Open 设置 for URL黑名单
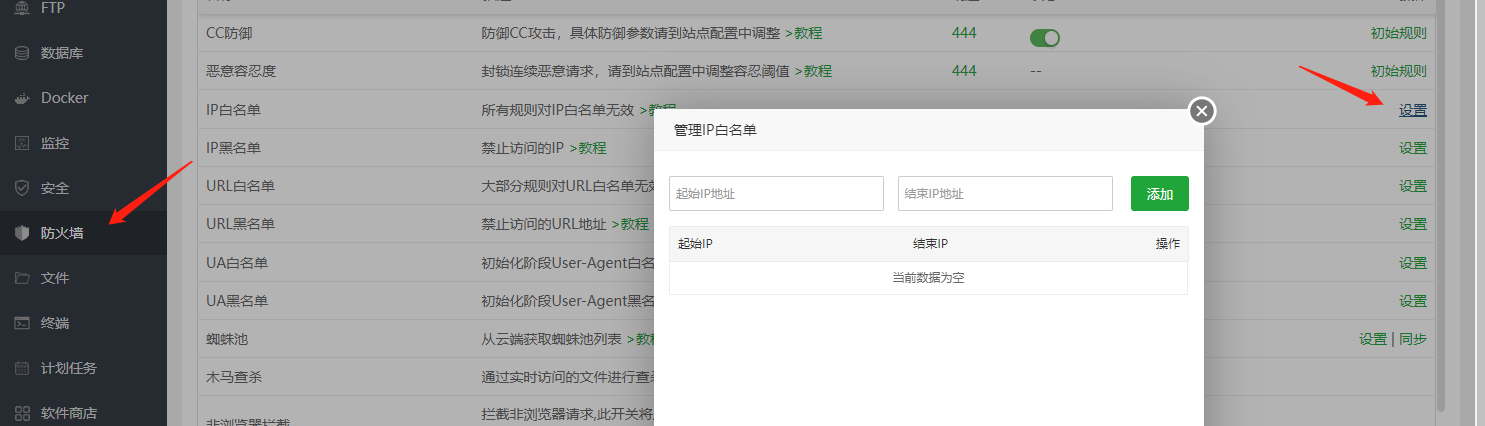Screen dimensions: 1485x426 pyautogui.click(x=1413, y=224)
